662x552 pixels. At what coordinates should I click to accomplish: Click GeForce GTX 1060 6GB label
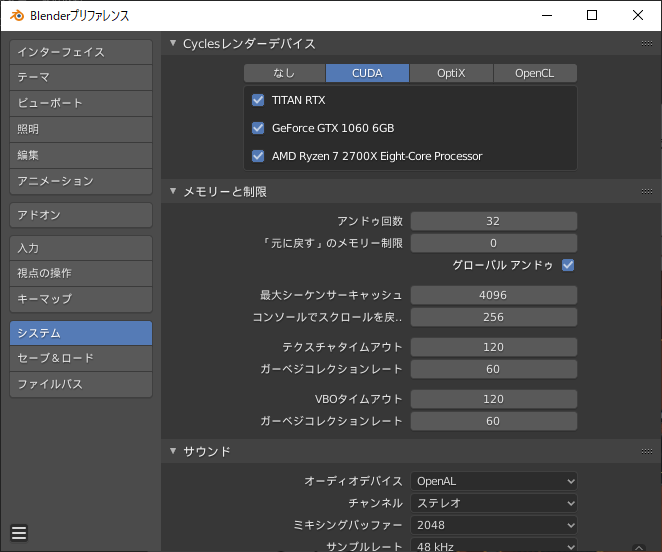333,128
